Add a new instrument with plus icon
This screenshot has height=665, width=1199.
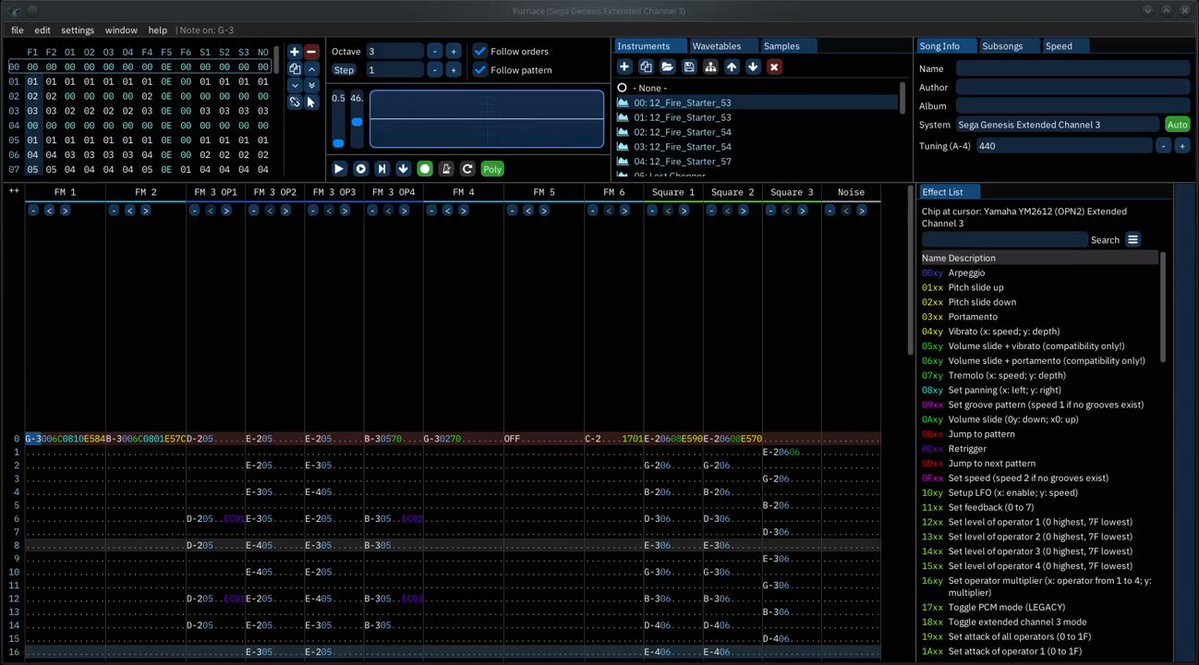(x=624, y=67)
